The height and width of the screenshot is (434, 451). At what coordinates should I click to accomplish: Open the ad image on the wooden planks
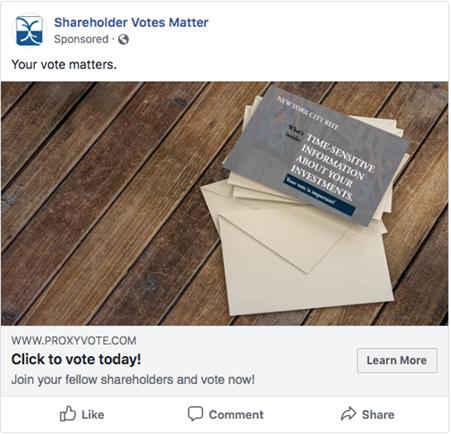[225, 203]
